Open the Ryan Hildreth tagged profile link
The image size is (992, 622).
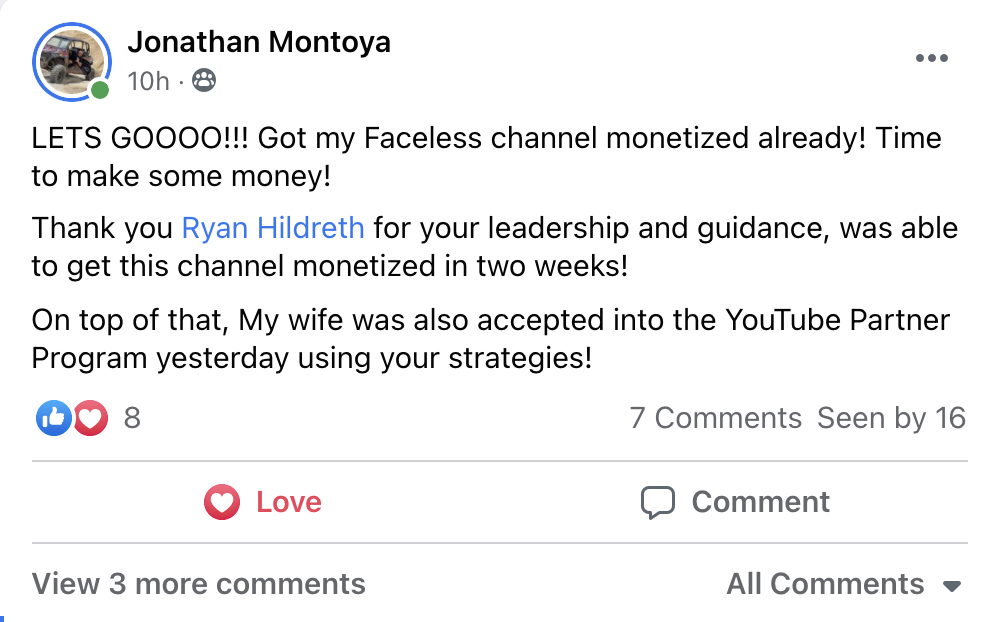(x=273, y=228)
